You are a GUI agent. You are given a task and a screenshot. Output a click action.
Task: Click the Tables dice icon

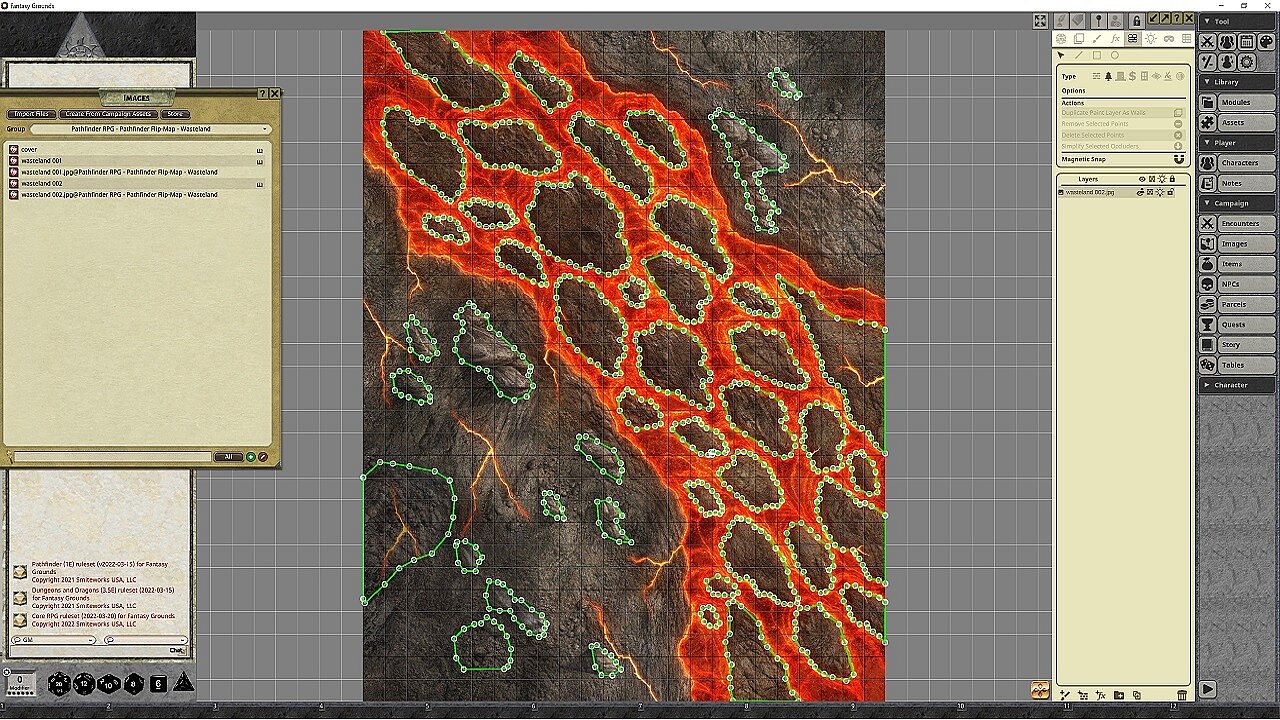1208,365
